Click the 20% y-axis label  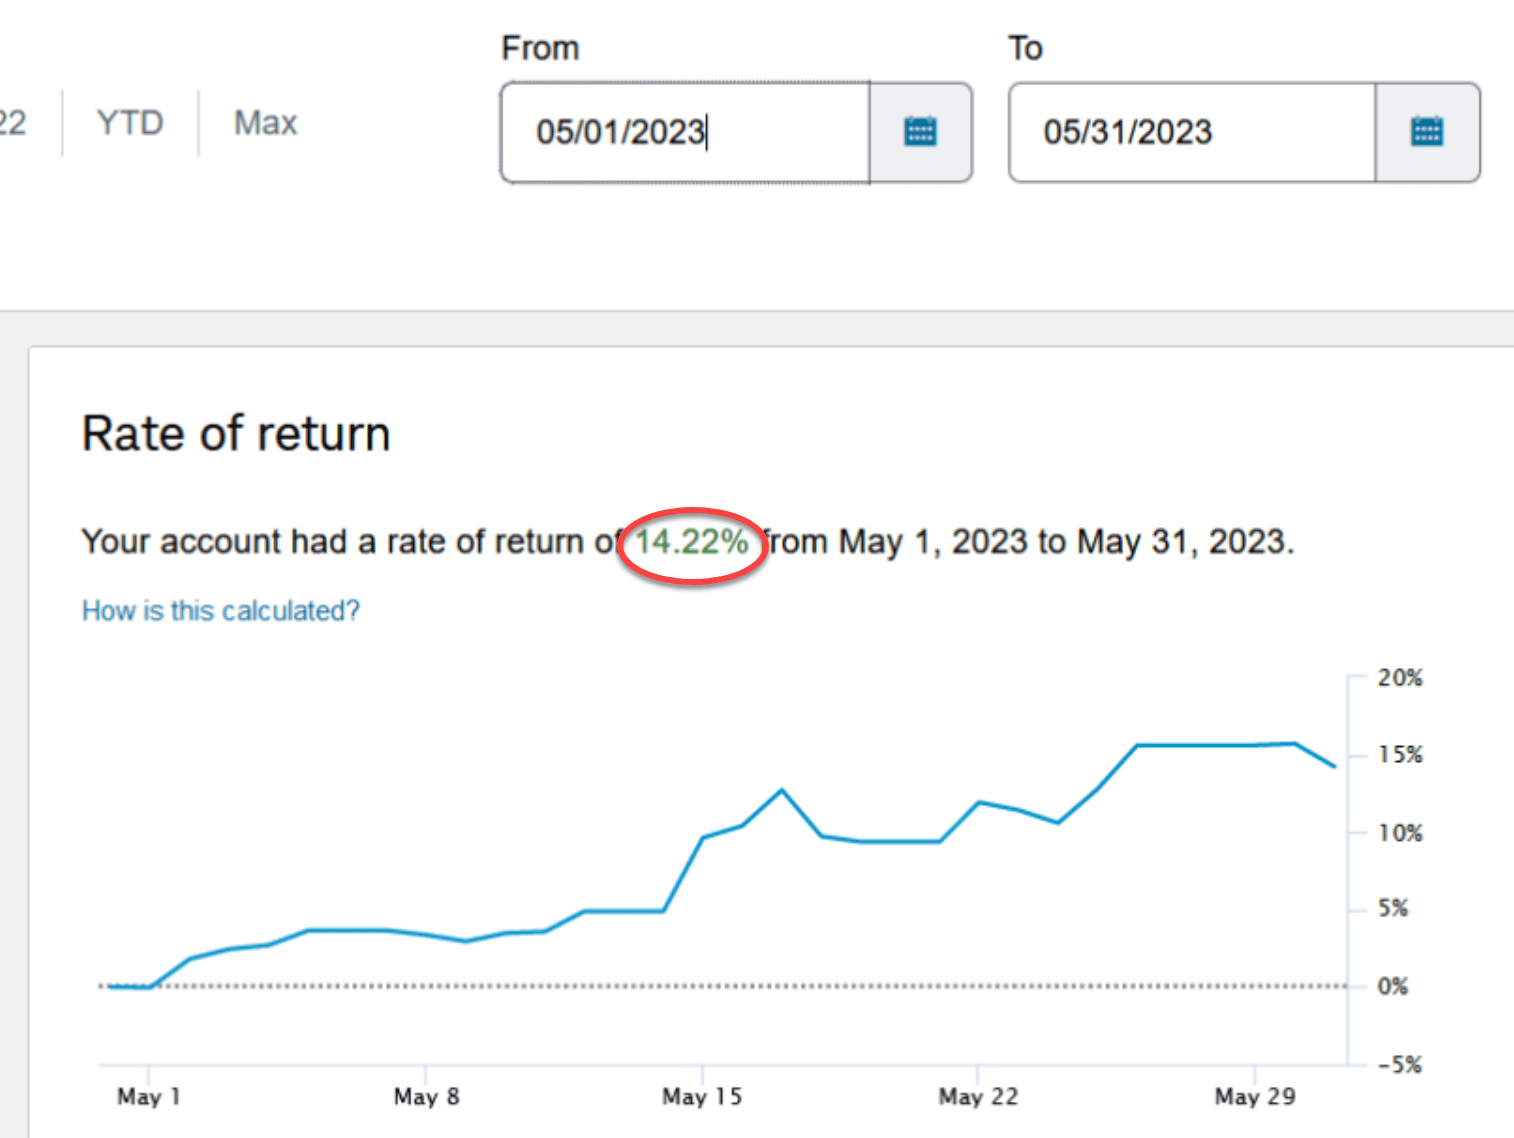coord(1399,678)
